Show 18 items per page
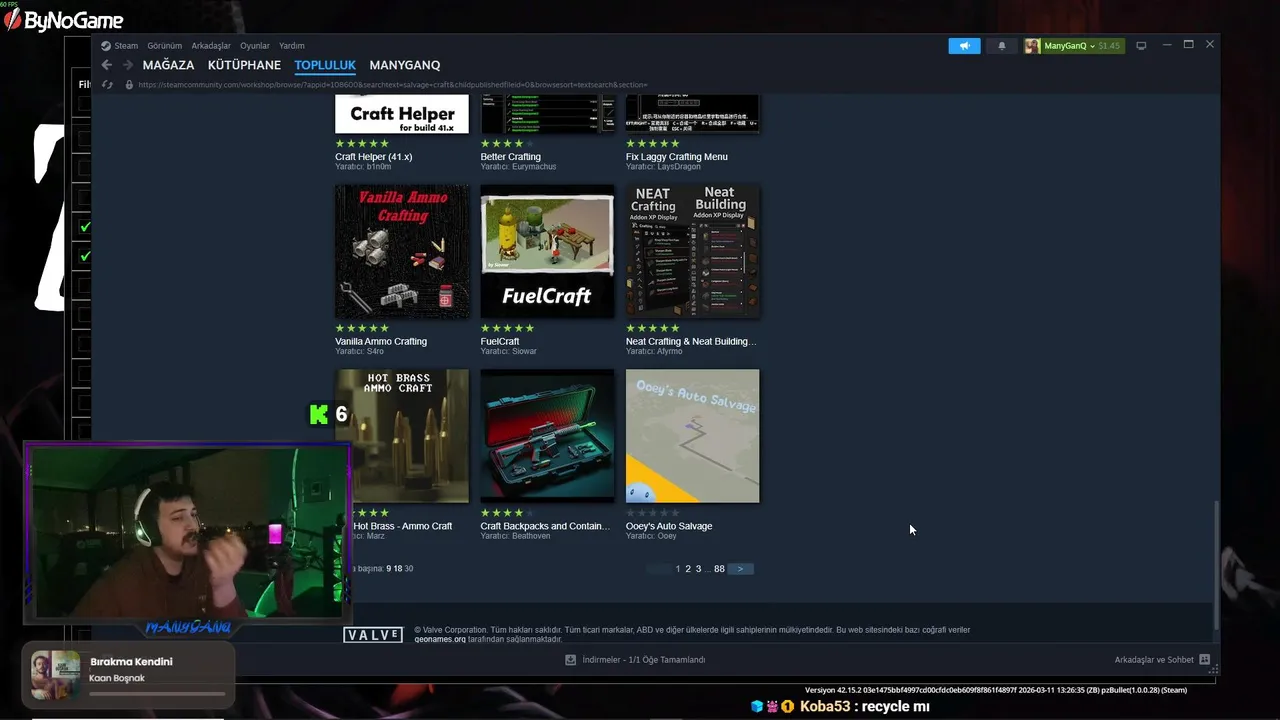1280x720 pixels. pos(398,568)
